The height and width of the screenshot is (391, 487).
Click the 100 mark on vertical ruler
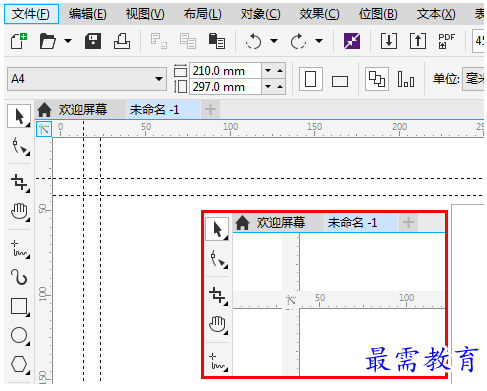[x=43, y=294]
